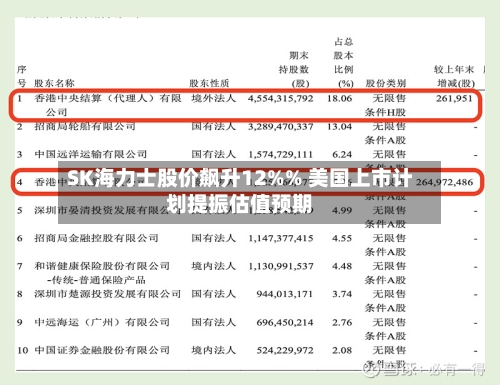Click the percentage value 18.06
The image size is (500, 385).
[x=339, y=99]
